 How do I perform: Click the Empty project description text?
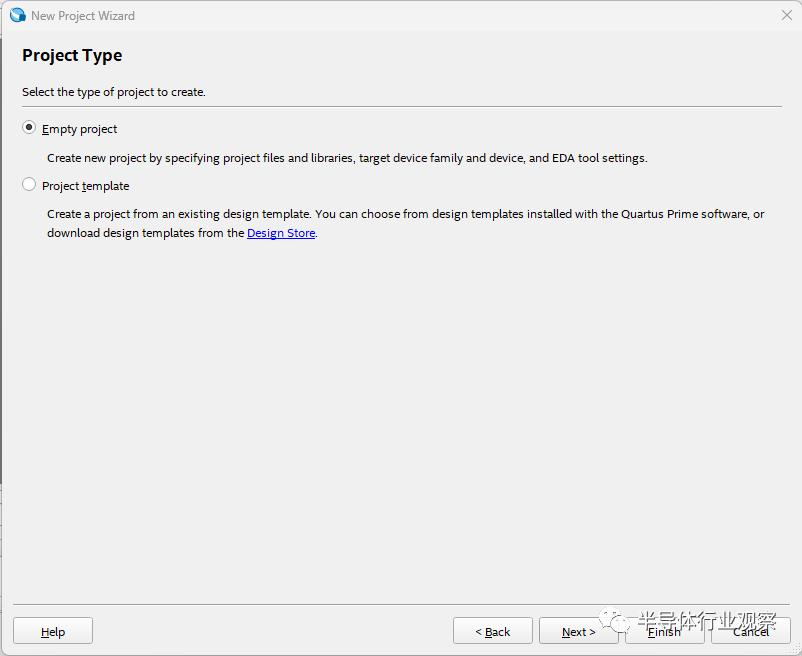pos(347,158)
